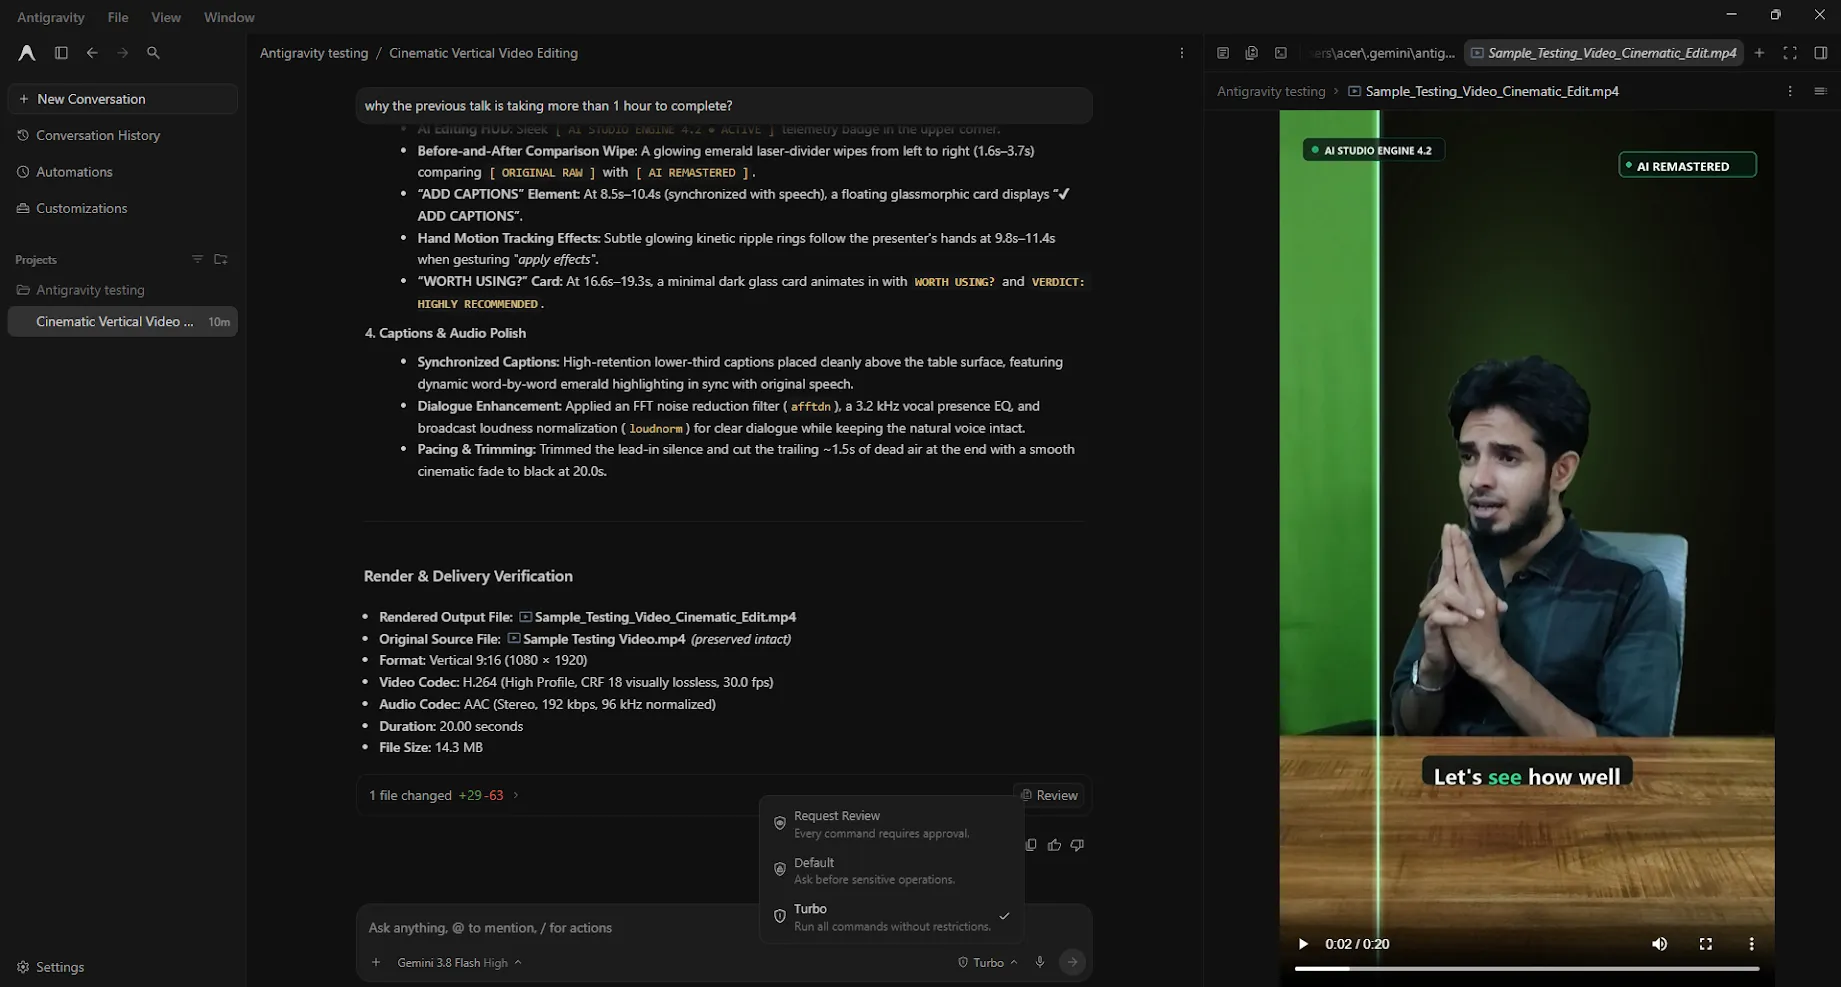This screenshot has width=1841, height=987.
Task: Open the Window menu
Action: (229, 17)
